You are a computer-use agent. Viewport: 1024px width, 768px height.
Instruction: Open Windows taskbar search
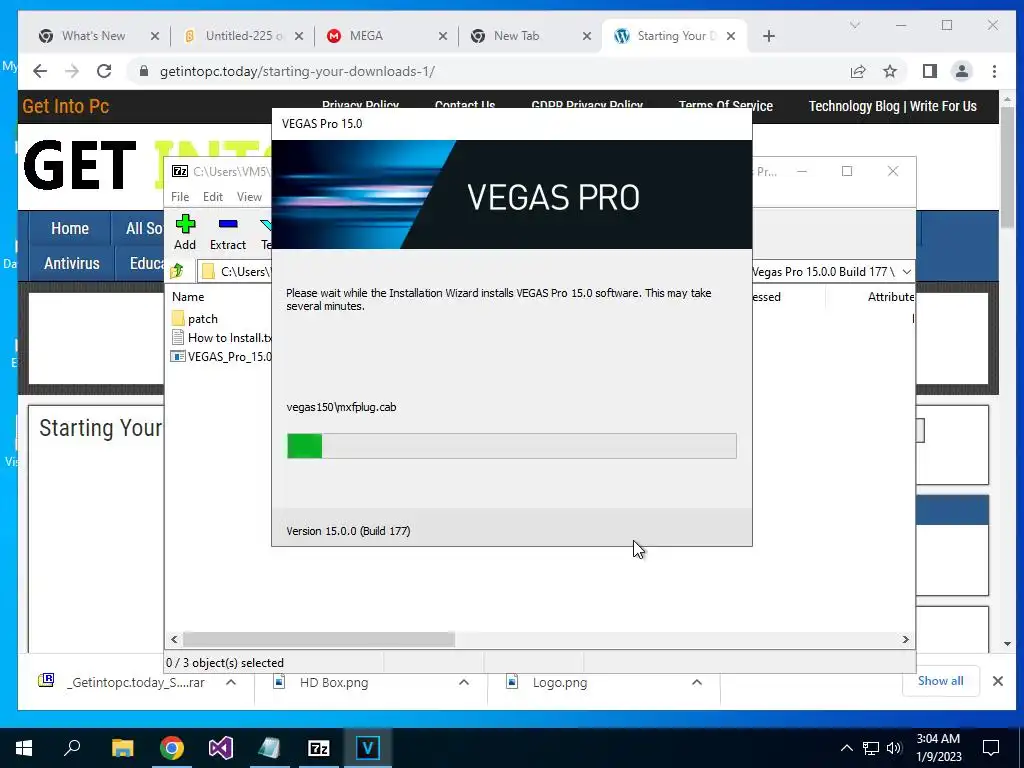coord(72,748)
